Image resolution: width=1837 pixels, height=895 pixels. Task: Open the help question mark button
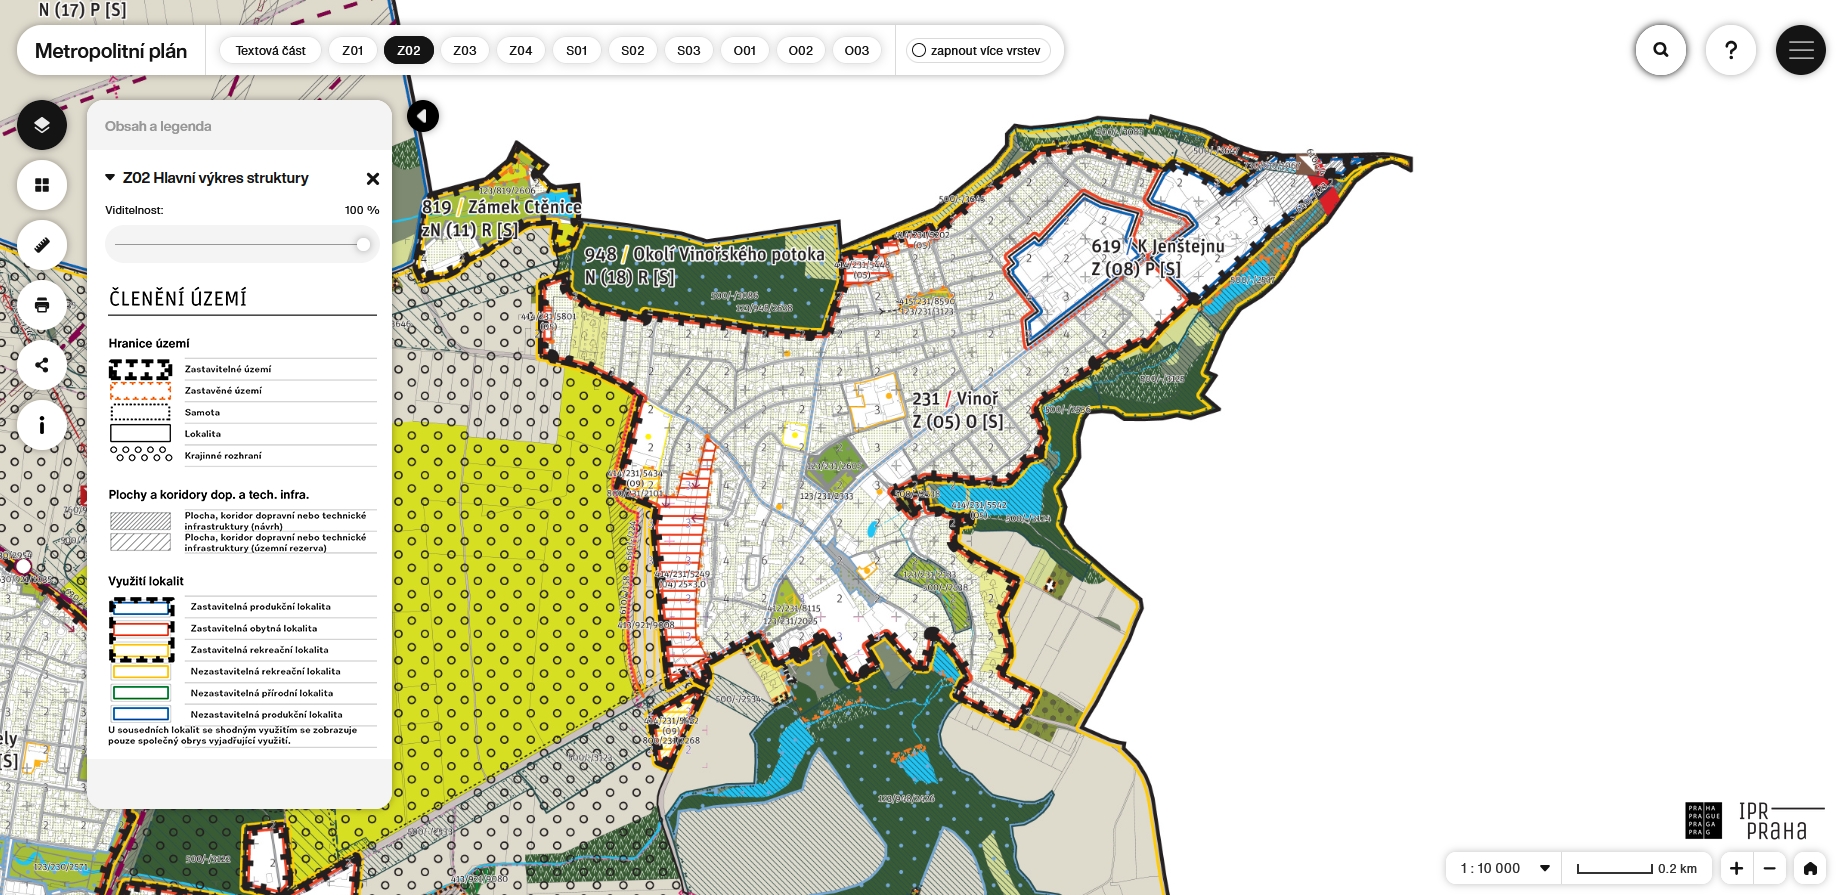[x=1731, y=50]
